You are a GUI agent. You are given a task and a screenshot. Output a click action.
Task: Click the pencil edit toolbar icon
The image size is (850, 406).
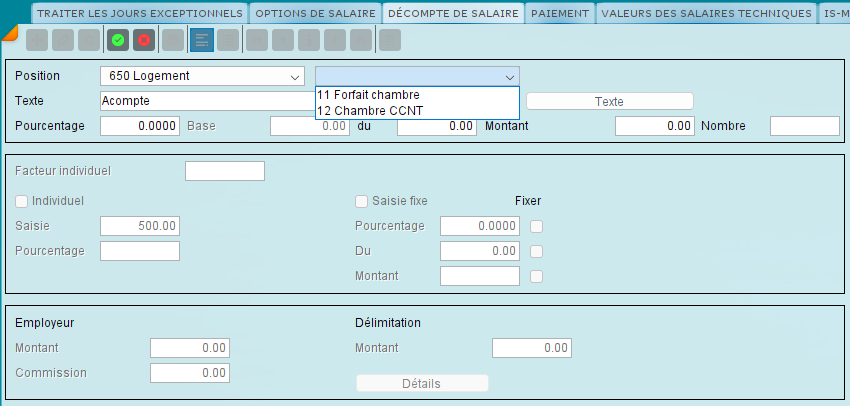click(63, 40)
